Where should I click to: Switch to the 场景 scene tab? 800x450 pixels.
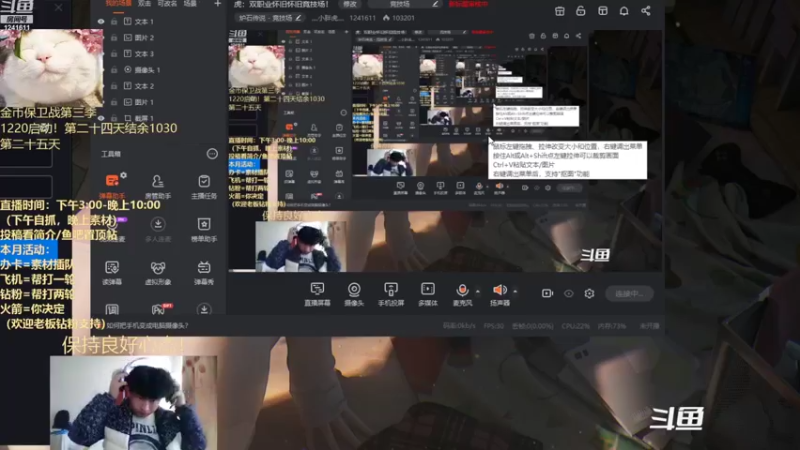[190, 3]
